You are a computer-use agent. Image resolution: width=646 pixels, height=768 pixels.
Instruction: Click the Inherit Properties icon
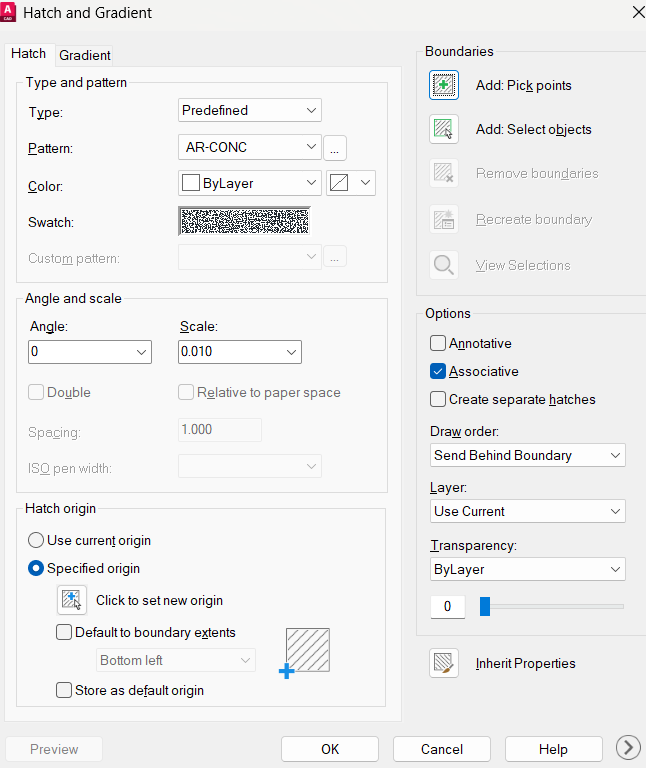tap(444, 663)
